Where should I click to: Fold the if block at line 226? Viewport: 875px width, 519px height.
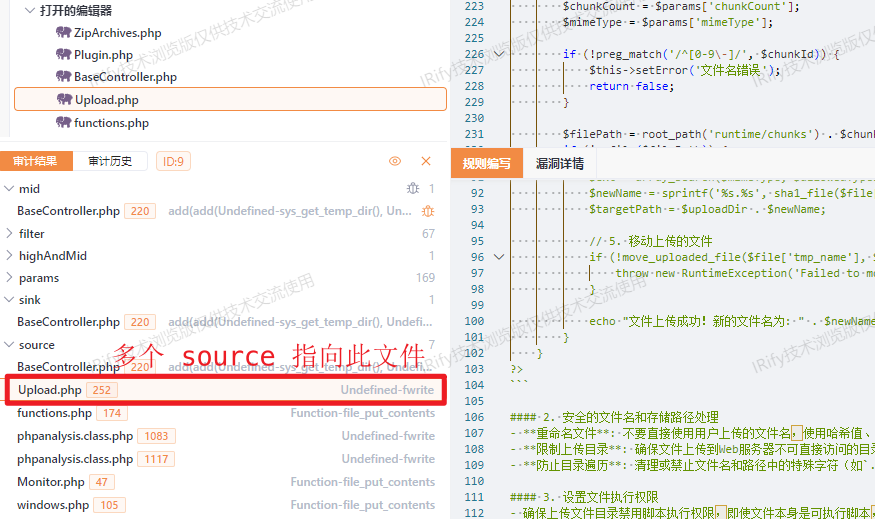click(x=499, y=54)
